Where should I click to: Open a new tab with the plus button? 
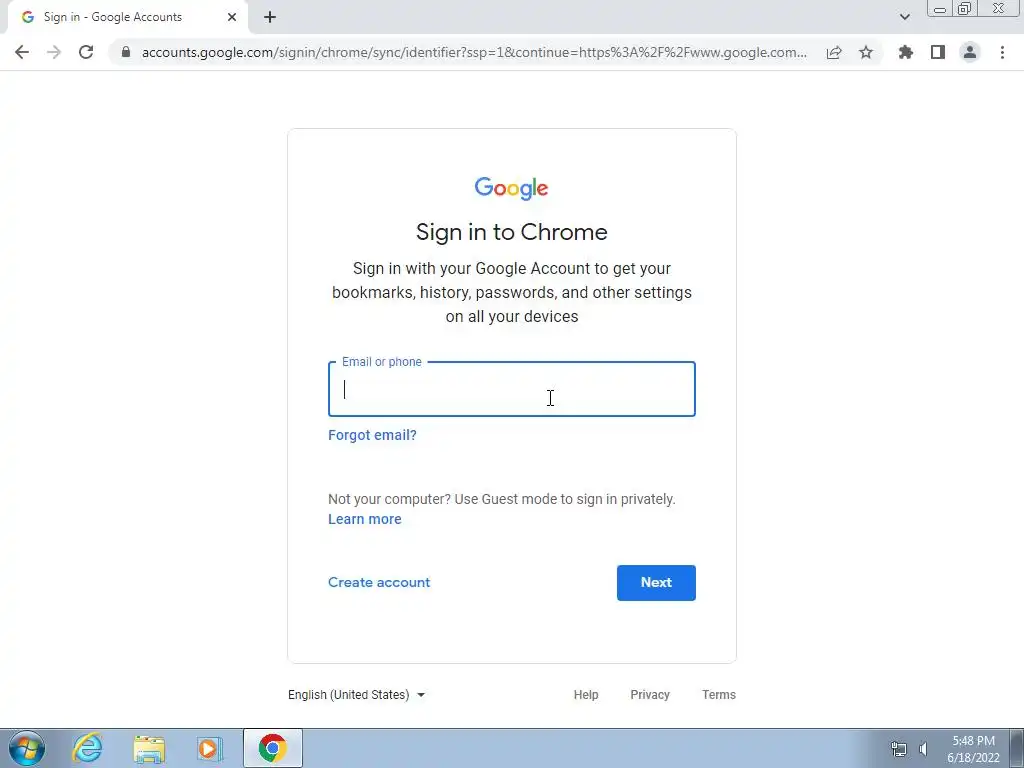pos(270,17)
